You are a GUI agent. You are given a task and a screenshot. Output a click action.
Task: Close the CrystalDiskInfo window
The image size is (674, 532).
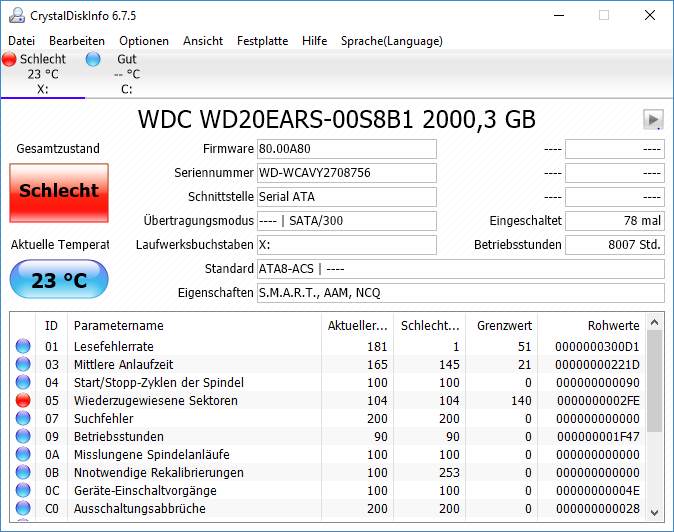(x=649, y=15)
